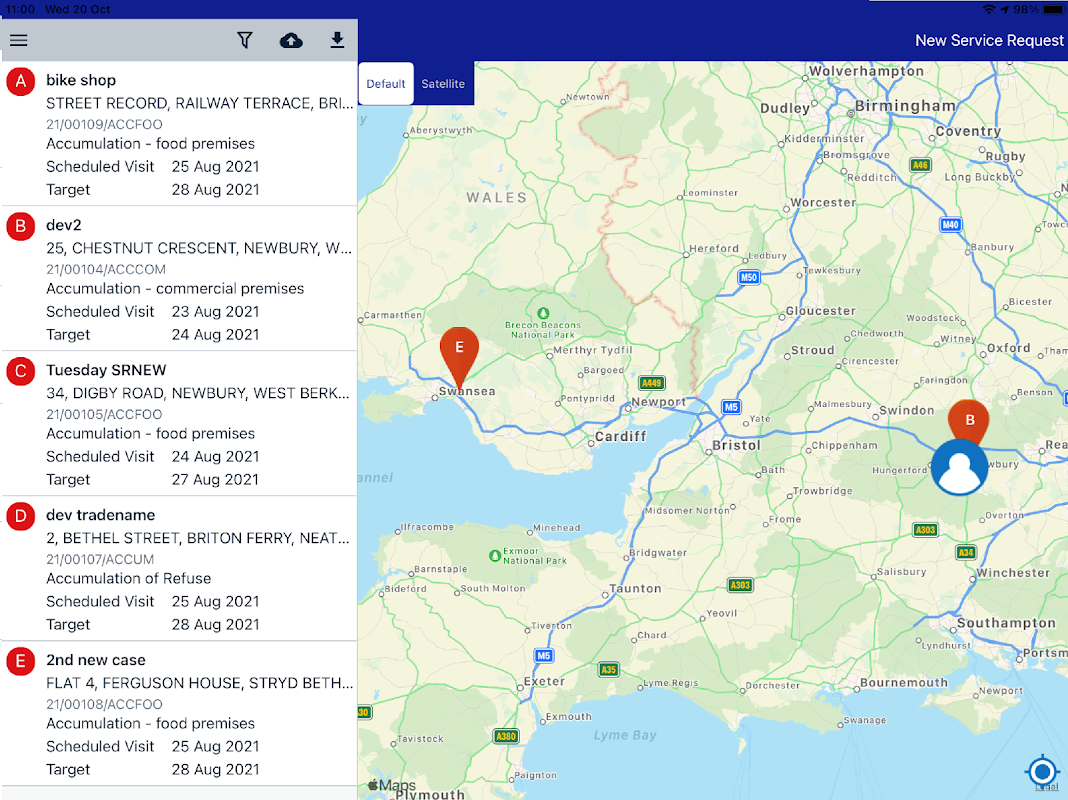Tap the download arrow icon

337,40
